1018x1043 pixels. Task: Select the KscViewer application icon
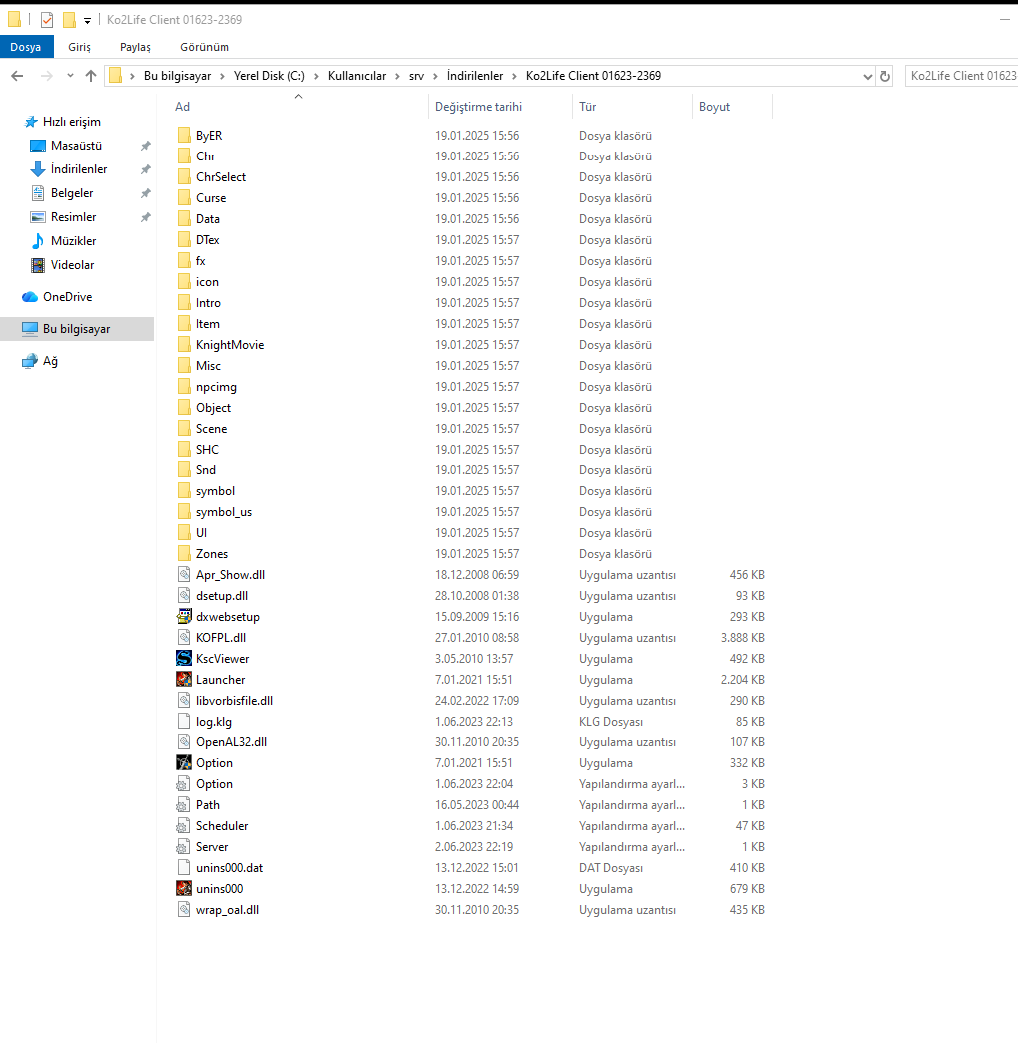[184, 659]
